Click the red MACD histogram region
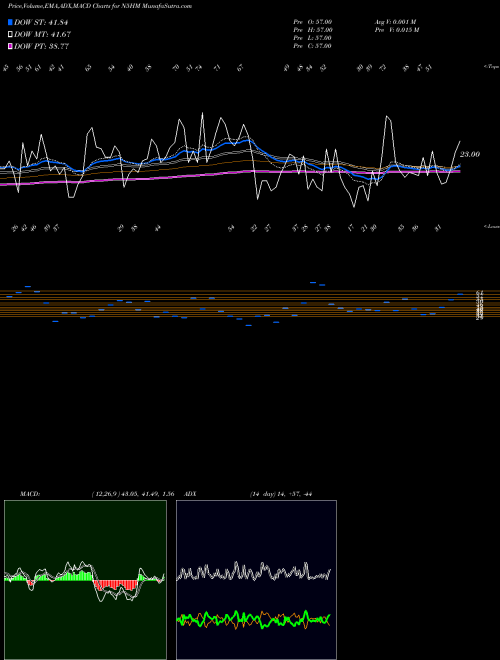500x660 pixels. coord(116,585)
